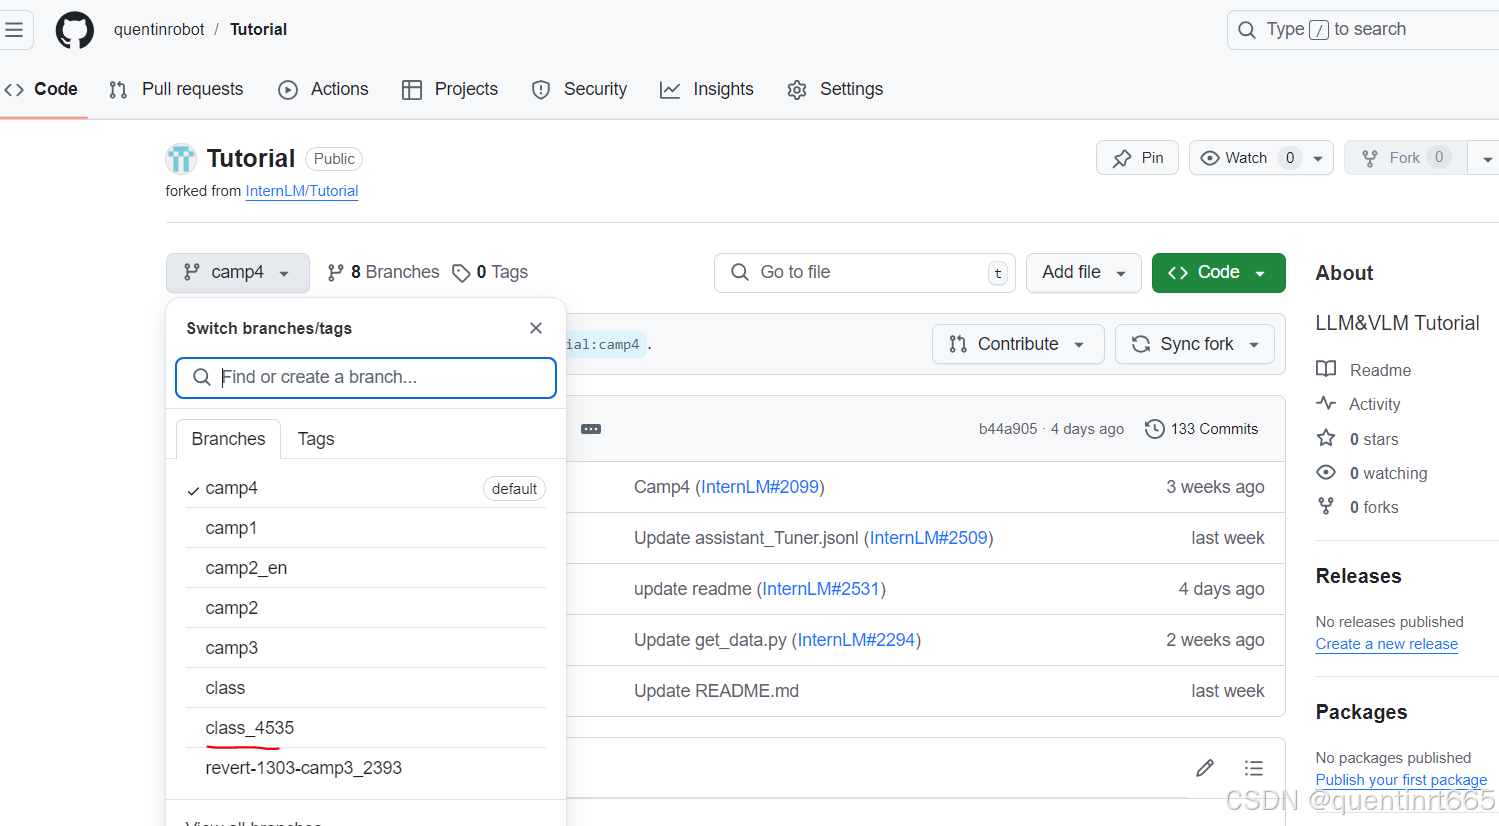
Task: Switch to the class branch
Action: [x=366, y=688]
